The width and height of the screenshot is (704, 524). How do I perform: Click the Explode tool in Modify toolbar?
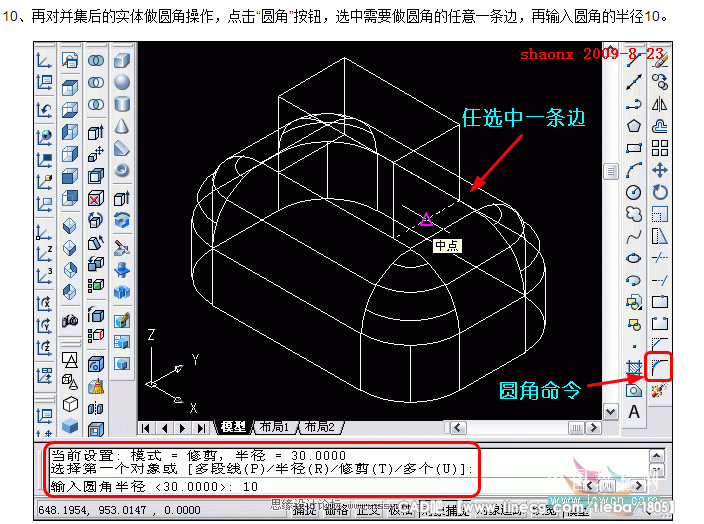[659, 389]
